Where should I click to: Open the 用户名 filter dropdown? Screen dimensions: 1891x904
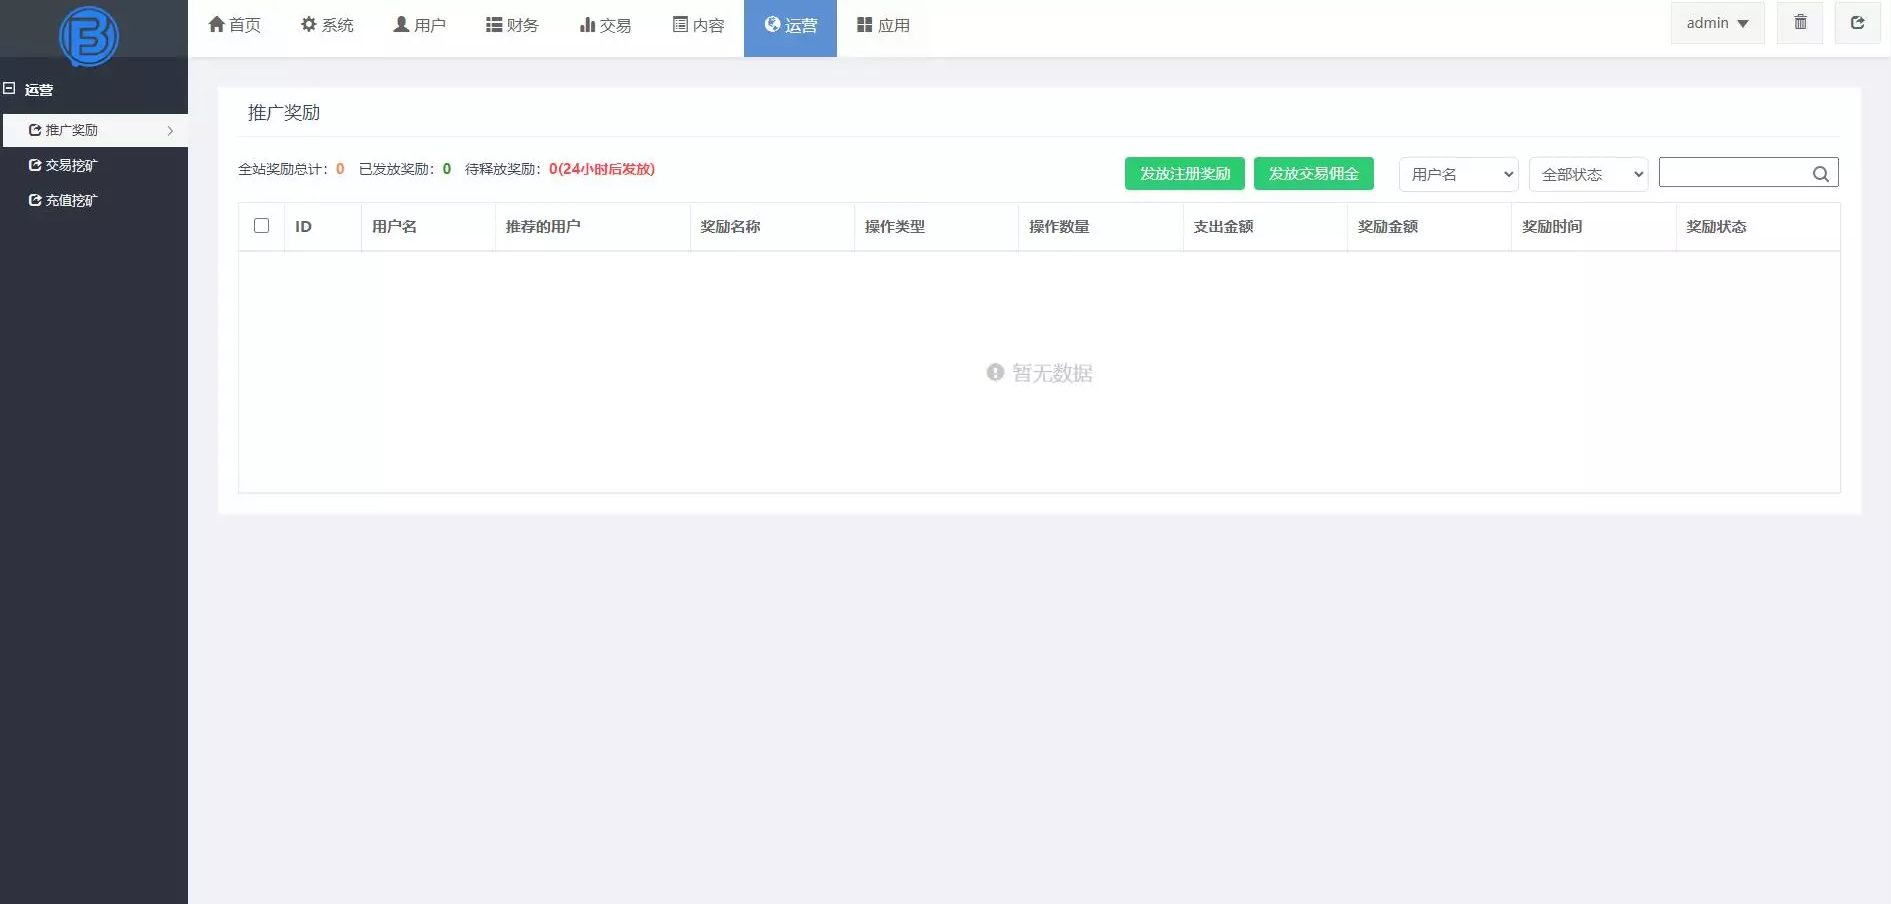tap(1457, 174)
